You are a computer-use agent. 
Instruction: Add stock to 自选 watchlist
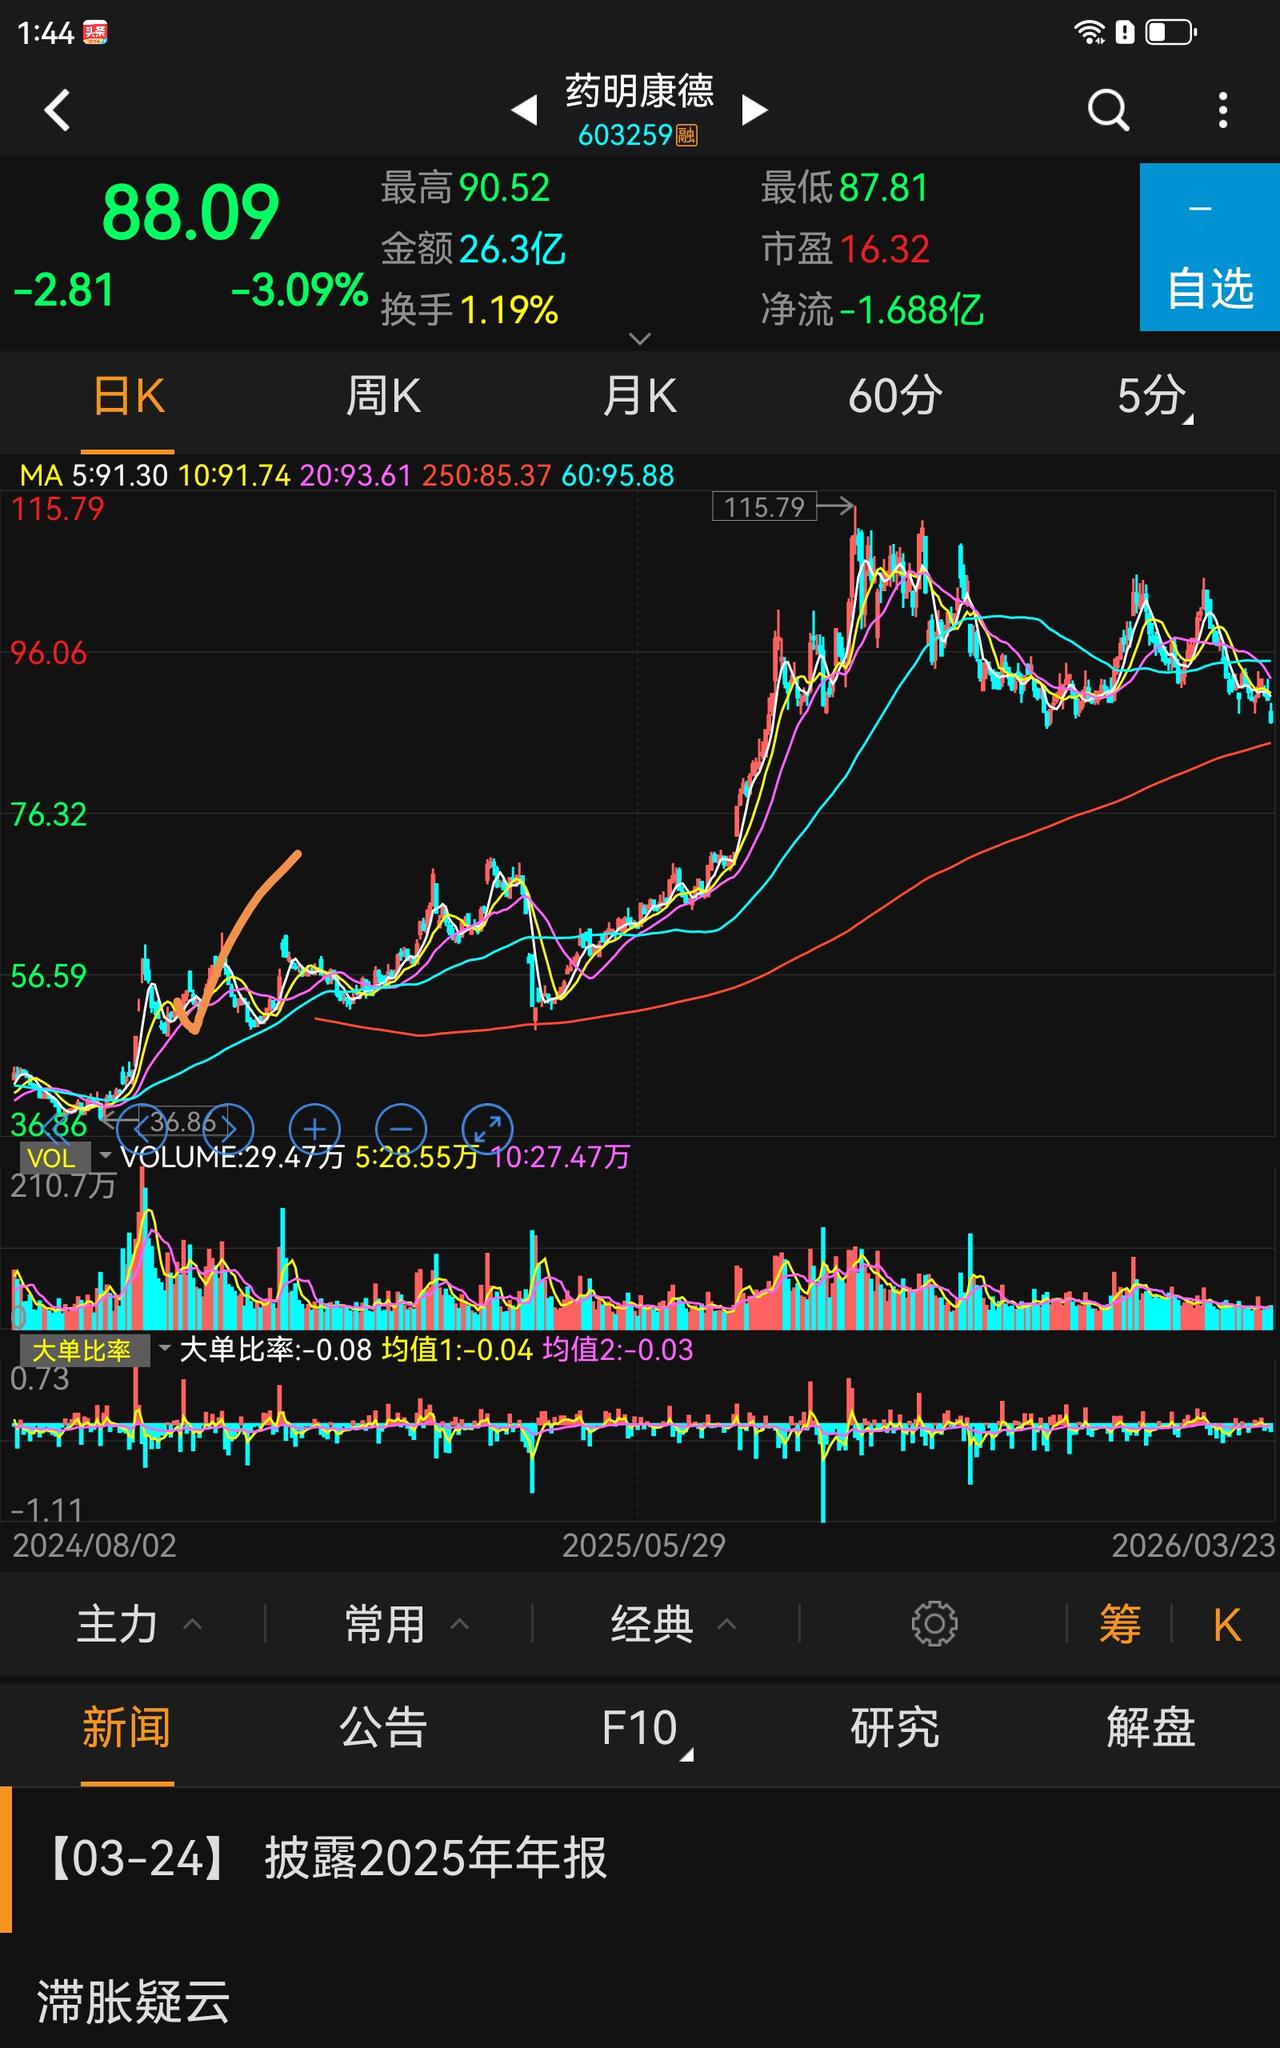[x=1210, y=247]
